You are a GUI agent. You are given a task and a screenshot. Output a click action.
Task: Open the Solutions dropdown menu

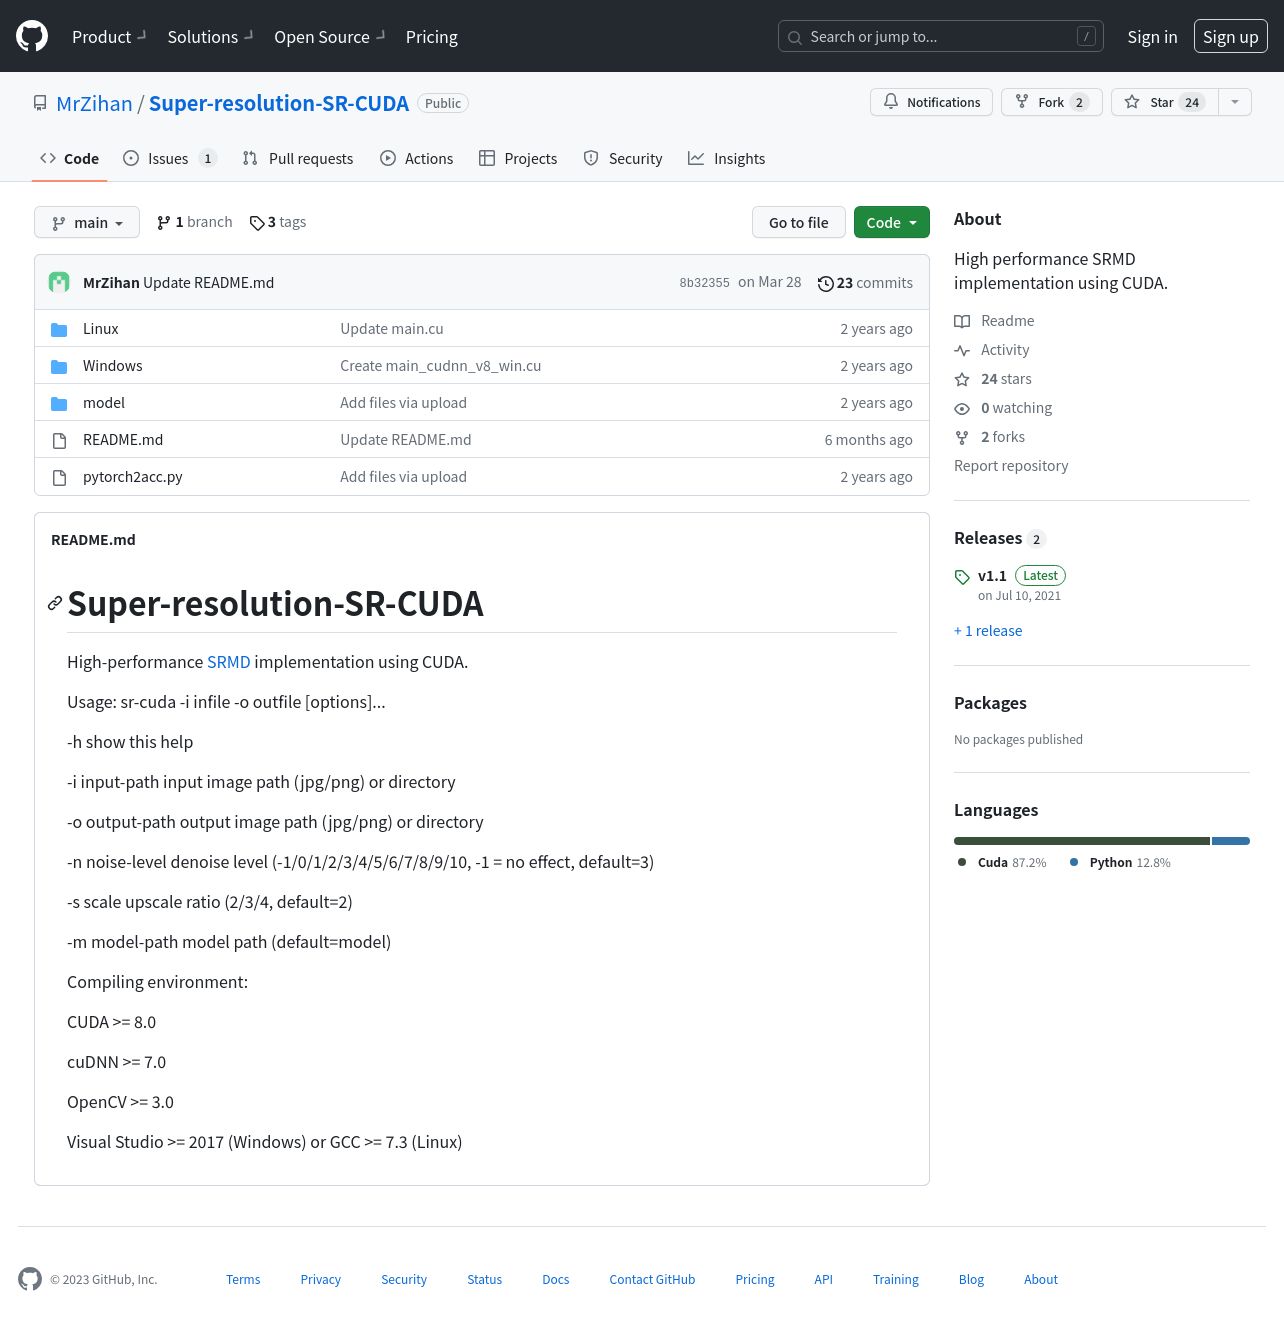pos(210,36)
